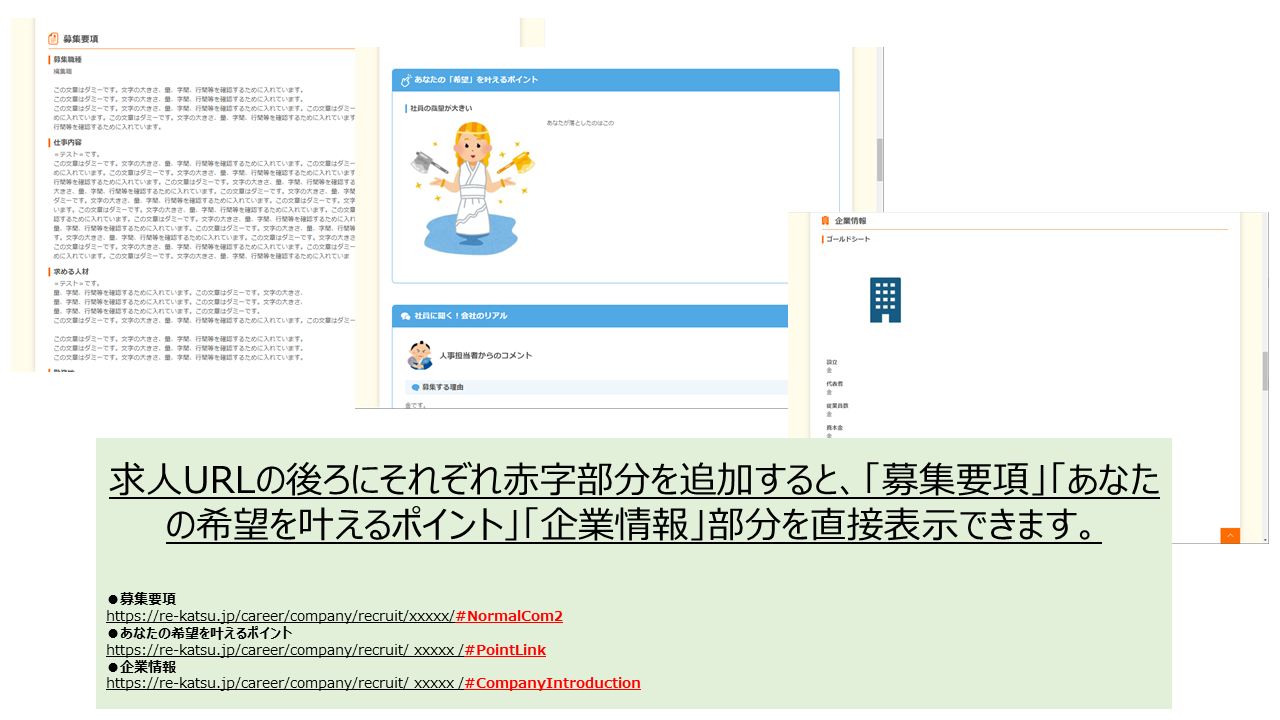Click the chat bubble icon beside 社員に聞く！会社のリアル
The height and width of the screenshot is (720, 1280).
click(406, 316)
